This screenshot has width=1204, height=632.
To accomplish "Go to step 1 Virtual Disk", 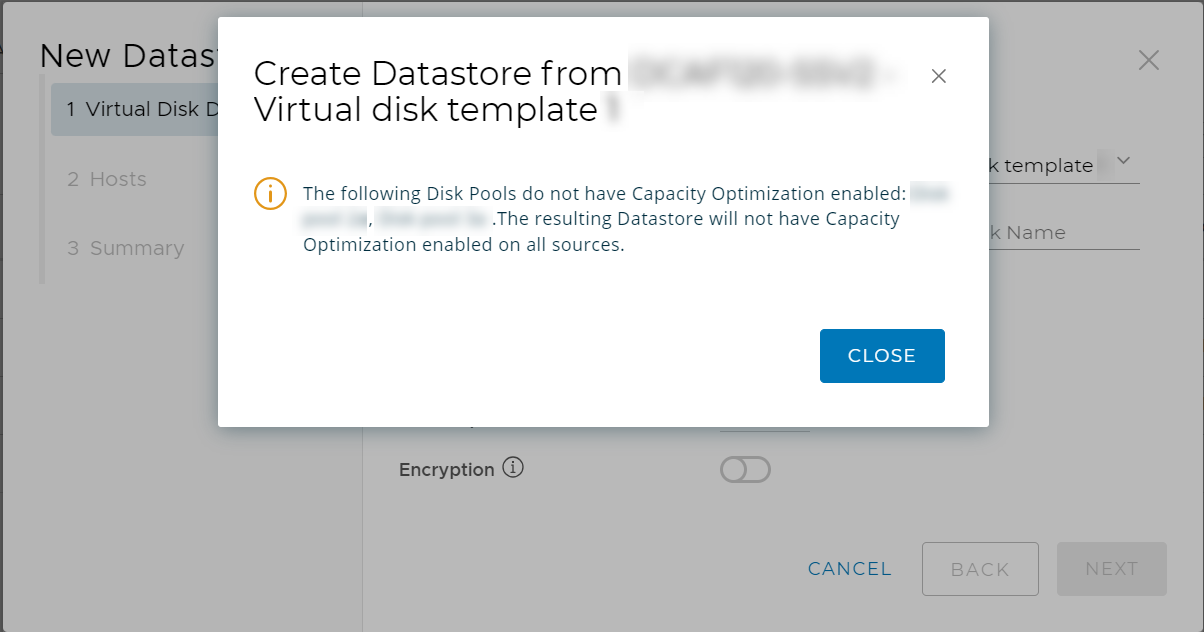I will (x=135, y=109).
